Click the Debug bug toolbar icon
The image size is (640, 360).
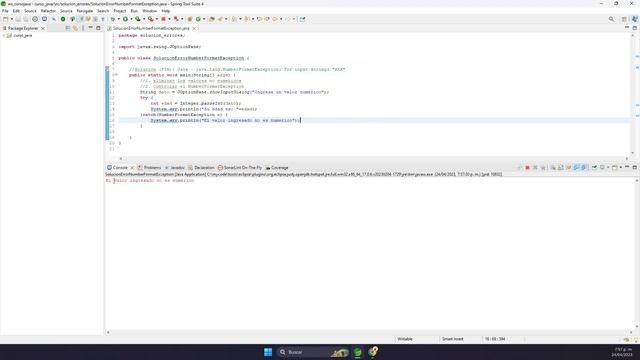coord(113,19)
